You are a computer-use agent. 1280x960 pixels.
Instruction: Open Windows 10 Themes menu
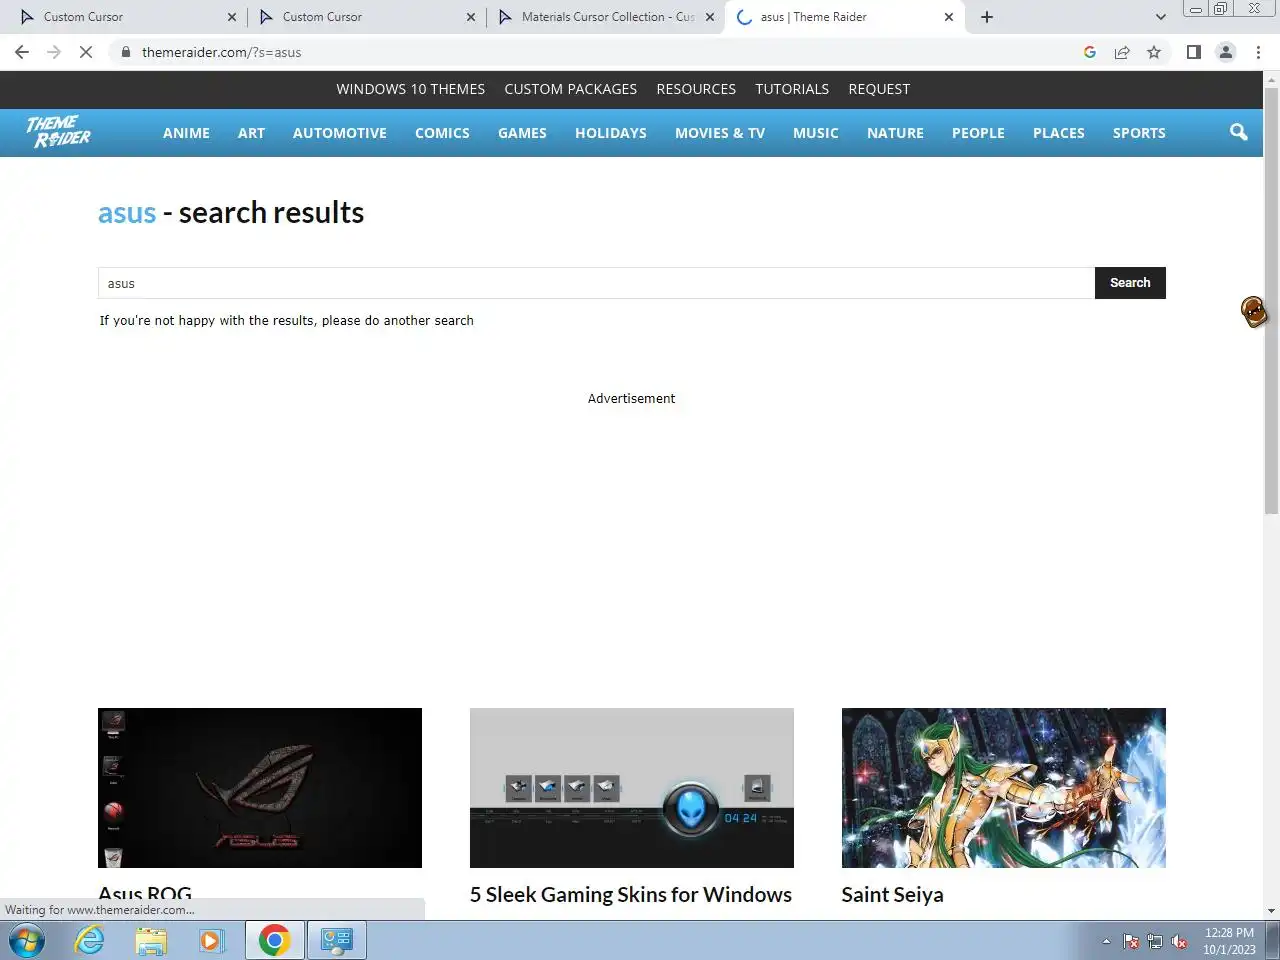click(x=410, y=89)
